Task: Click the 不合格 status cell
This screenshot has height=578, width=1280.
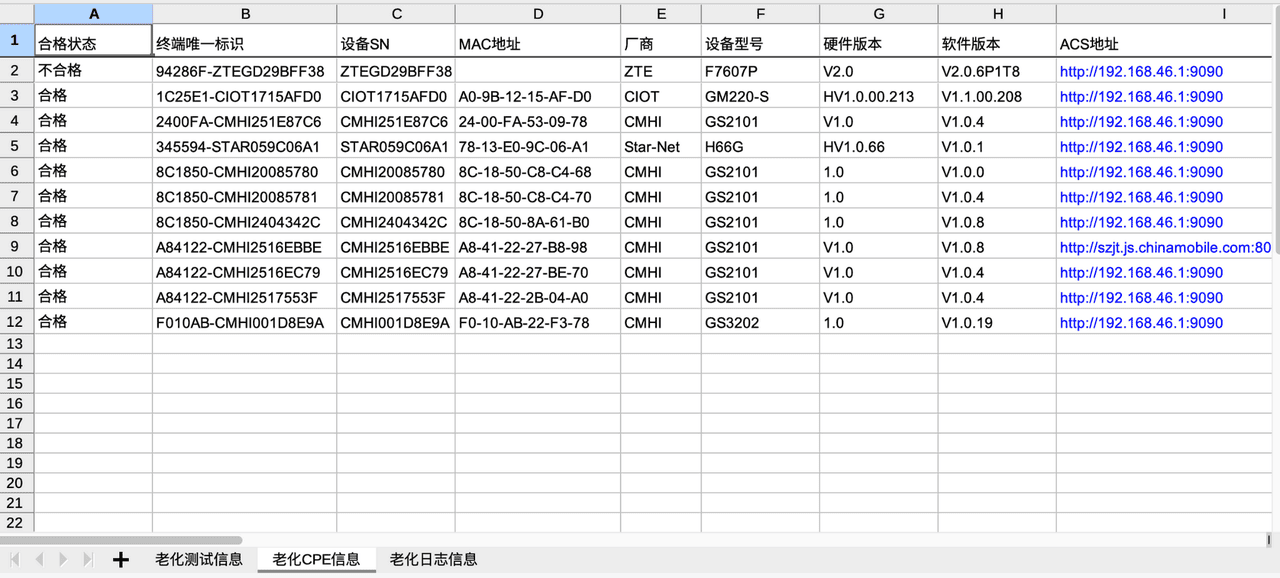Action: click(x=60, y=72)
